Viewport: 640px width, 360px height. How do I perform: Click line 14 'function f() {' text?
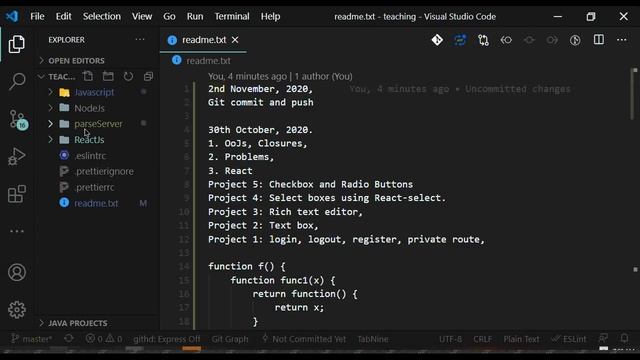[x=247, y=267]
